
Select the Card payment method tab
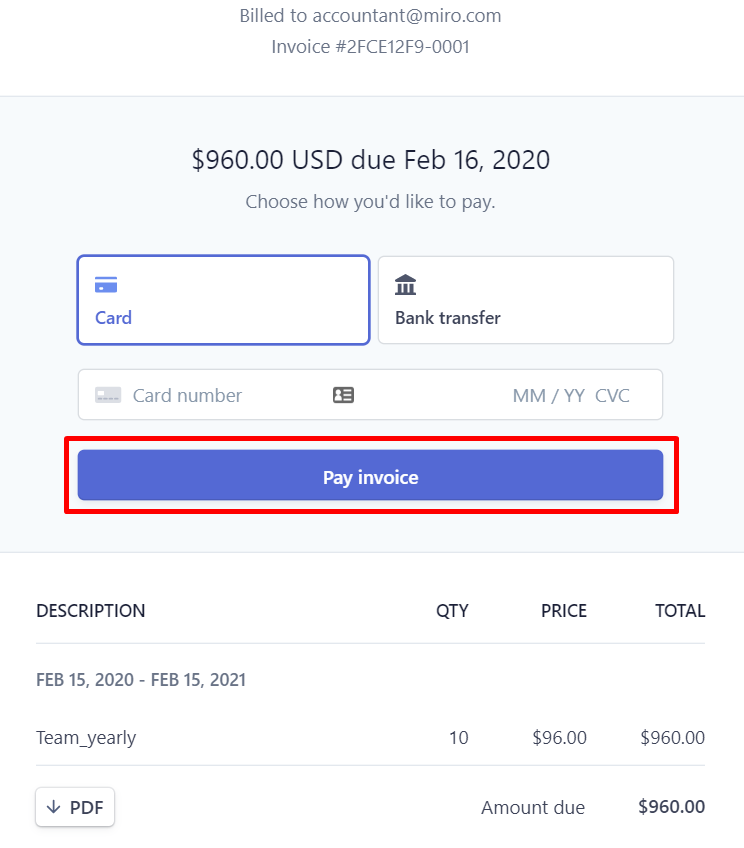[223, 300]
